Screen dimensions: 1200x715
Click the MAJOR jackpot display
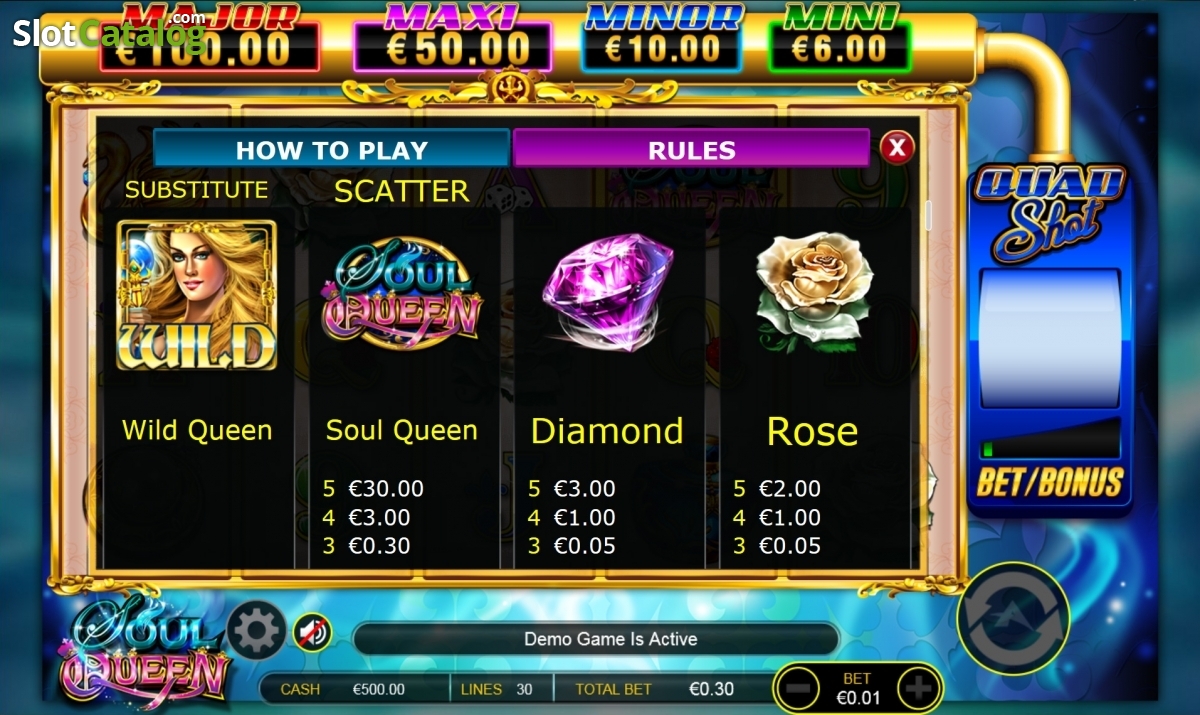[210, 40]
